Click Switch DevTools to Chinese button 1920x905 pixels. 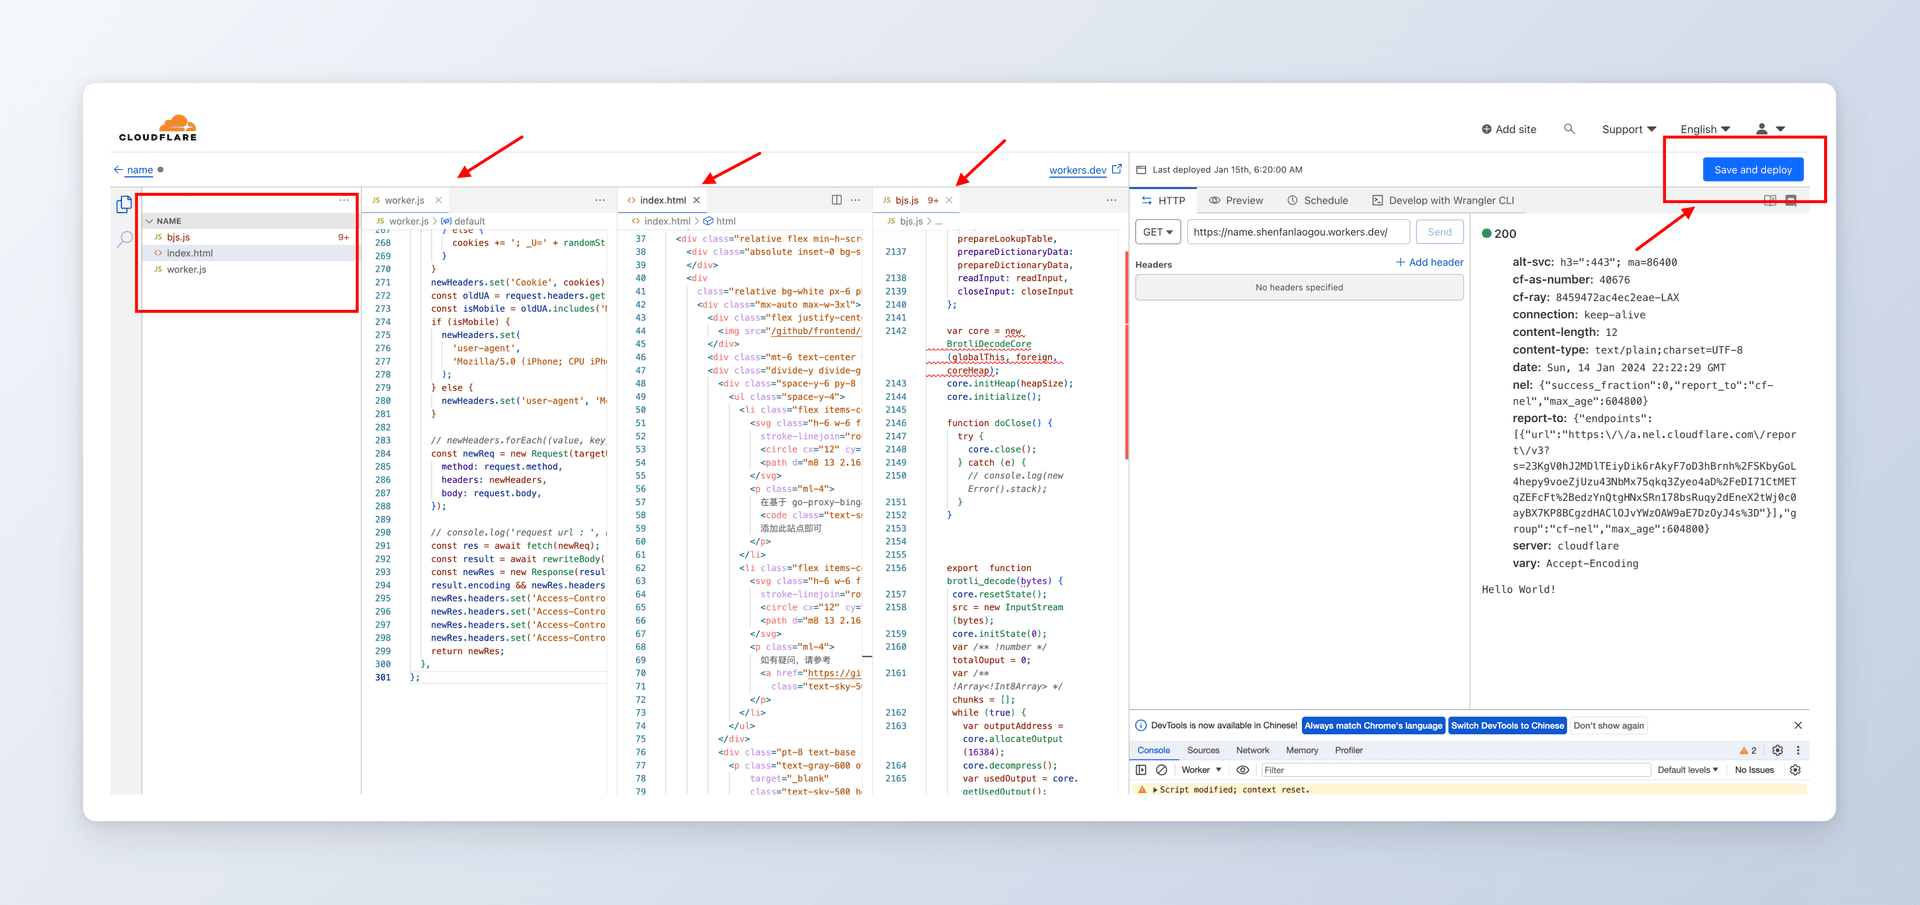[x=1507, y=725]
